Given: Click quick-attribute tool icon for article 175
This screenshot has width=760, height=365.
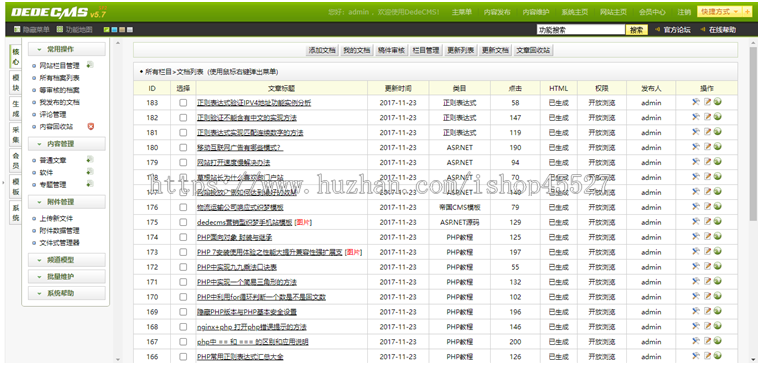Looking at the screenshot, I should coord(696,222).
